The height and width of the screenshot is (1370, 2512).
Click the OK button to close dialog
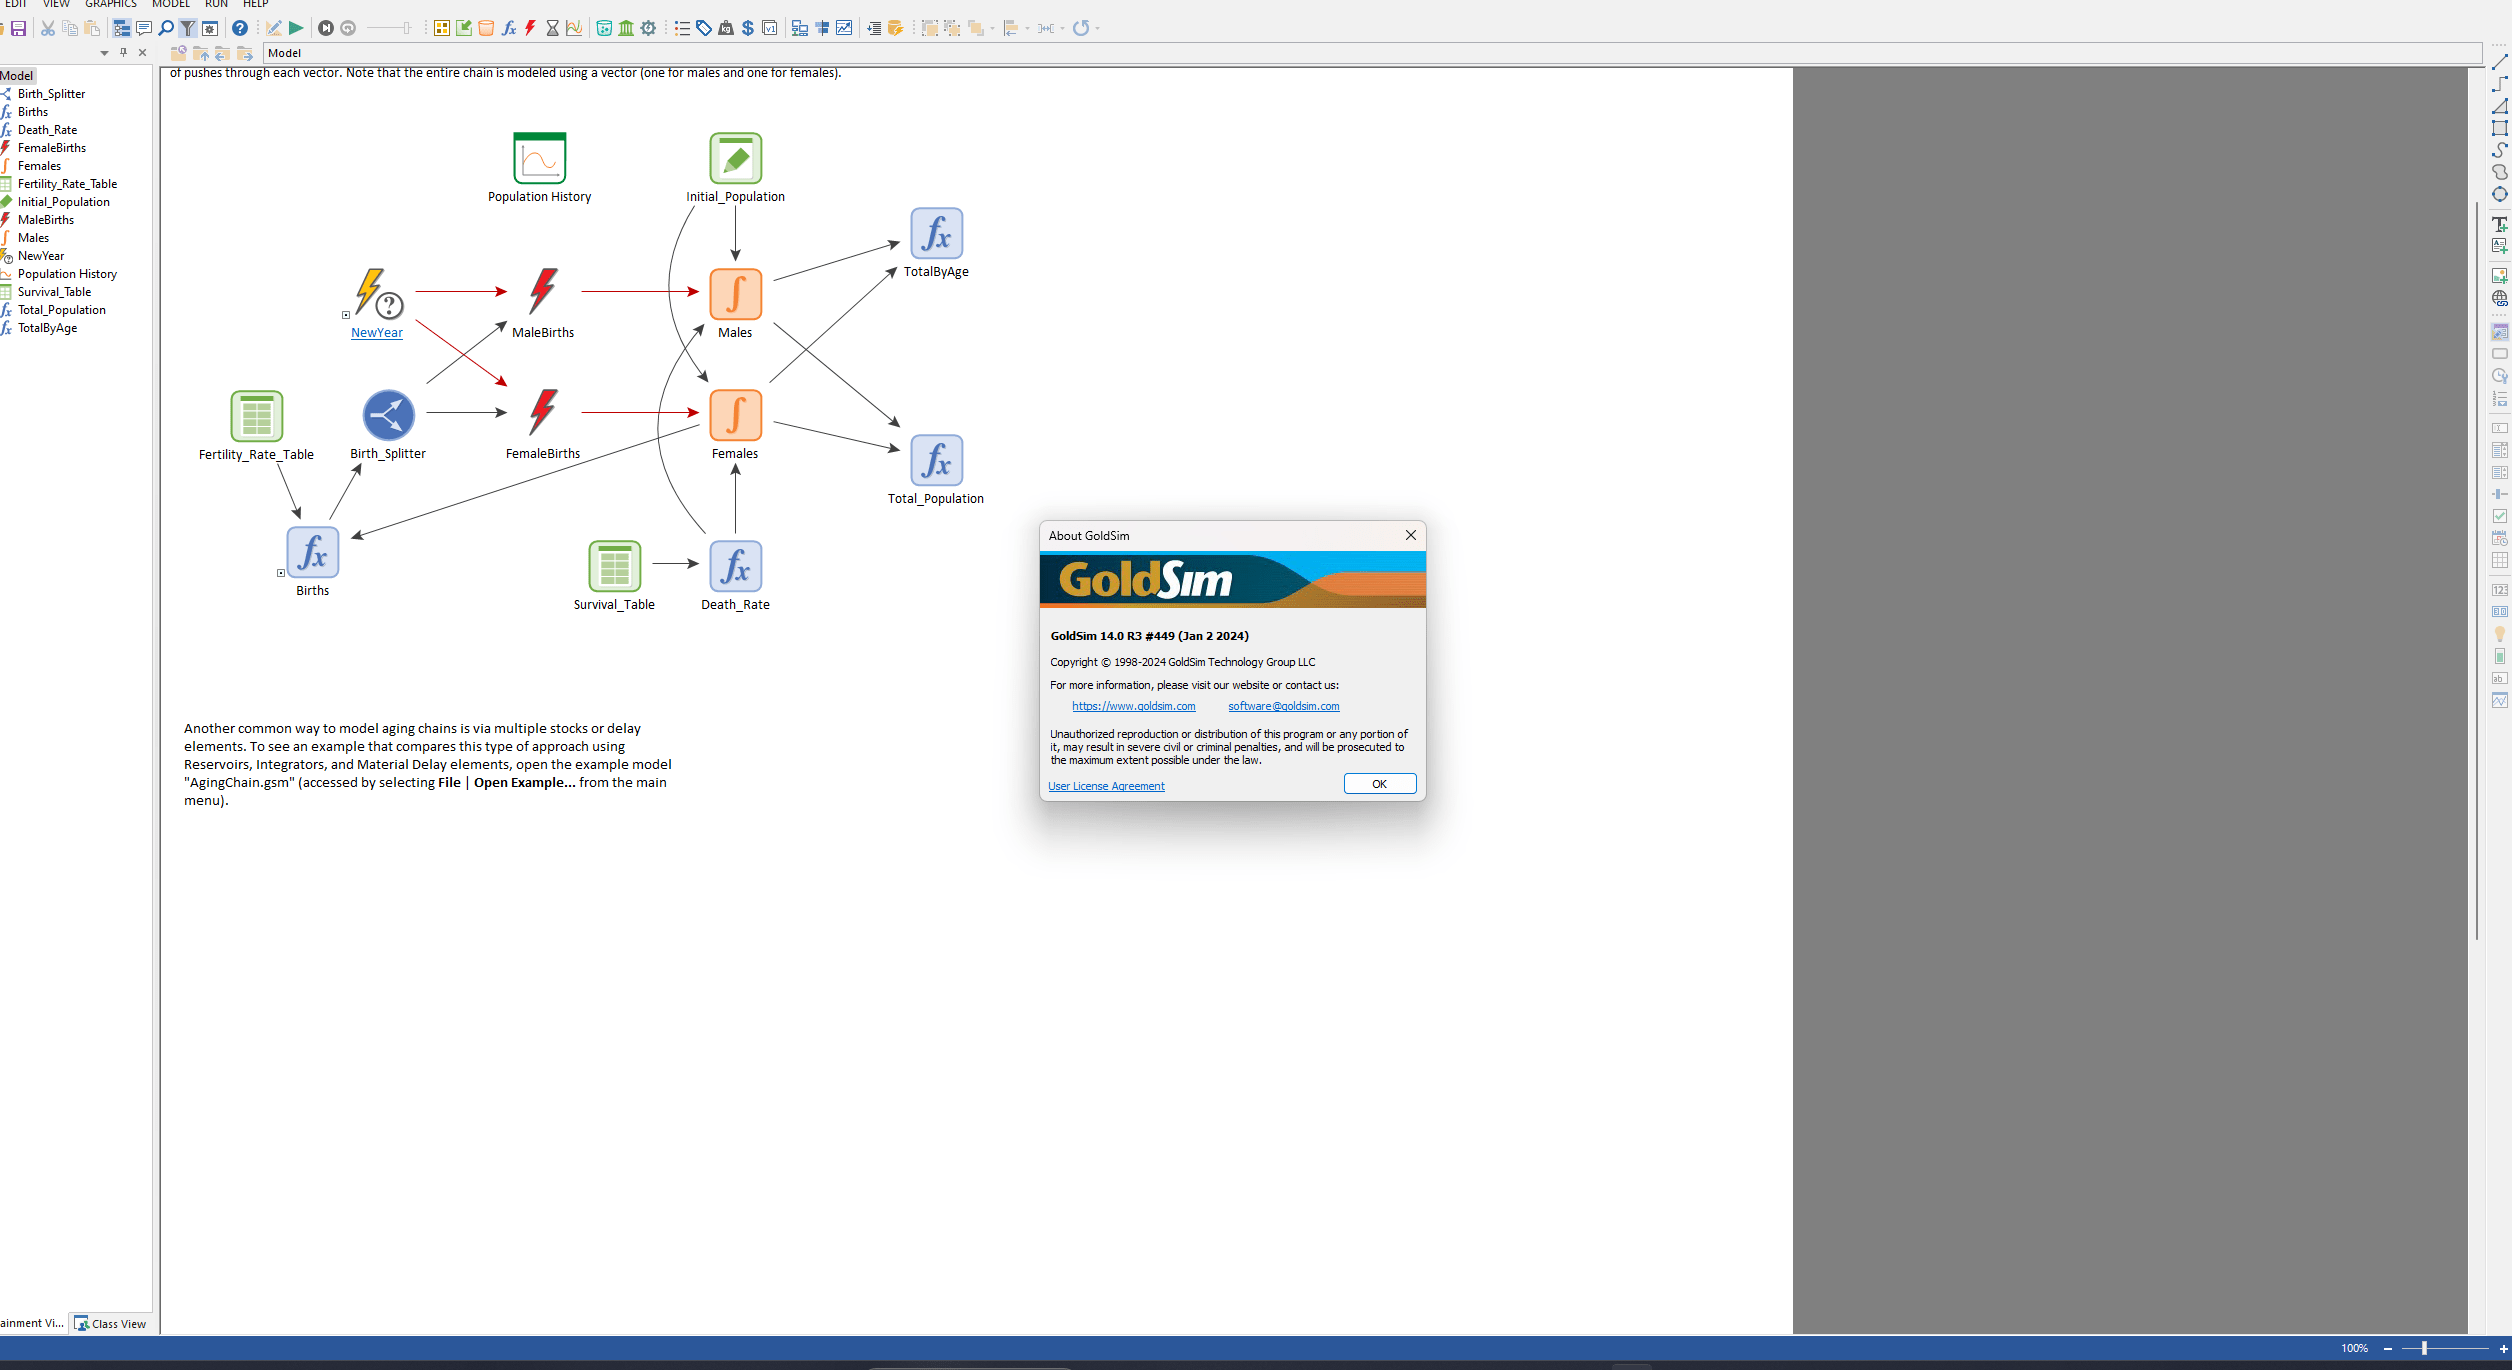(x=1380, y=783)
